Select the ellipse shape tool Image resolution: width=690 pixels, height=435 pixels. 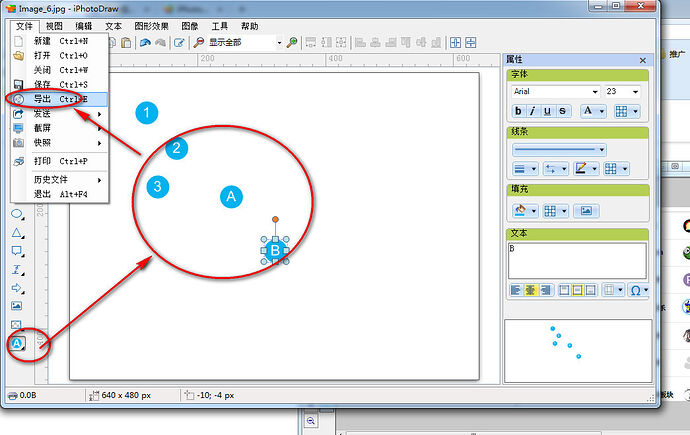click(17, 214)
